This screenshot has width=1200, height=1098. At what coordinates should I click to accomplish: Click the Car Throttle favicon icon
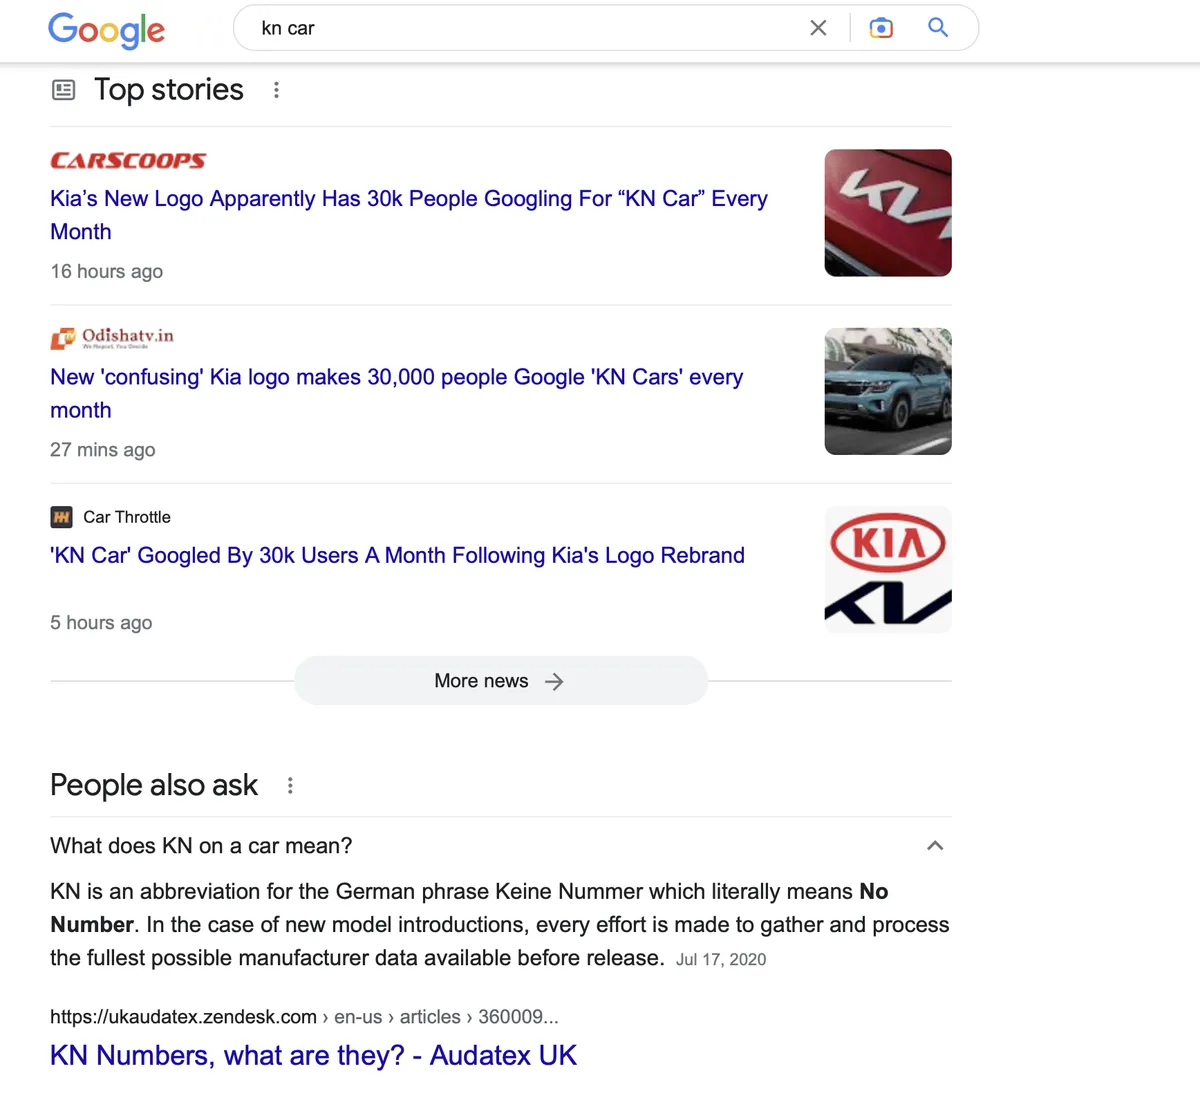pyautogui.click(x=62, y=517)
